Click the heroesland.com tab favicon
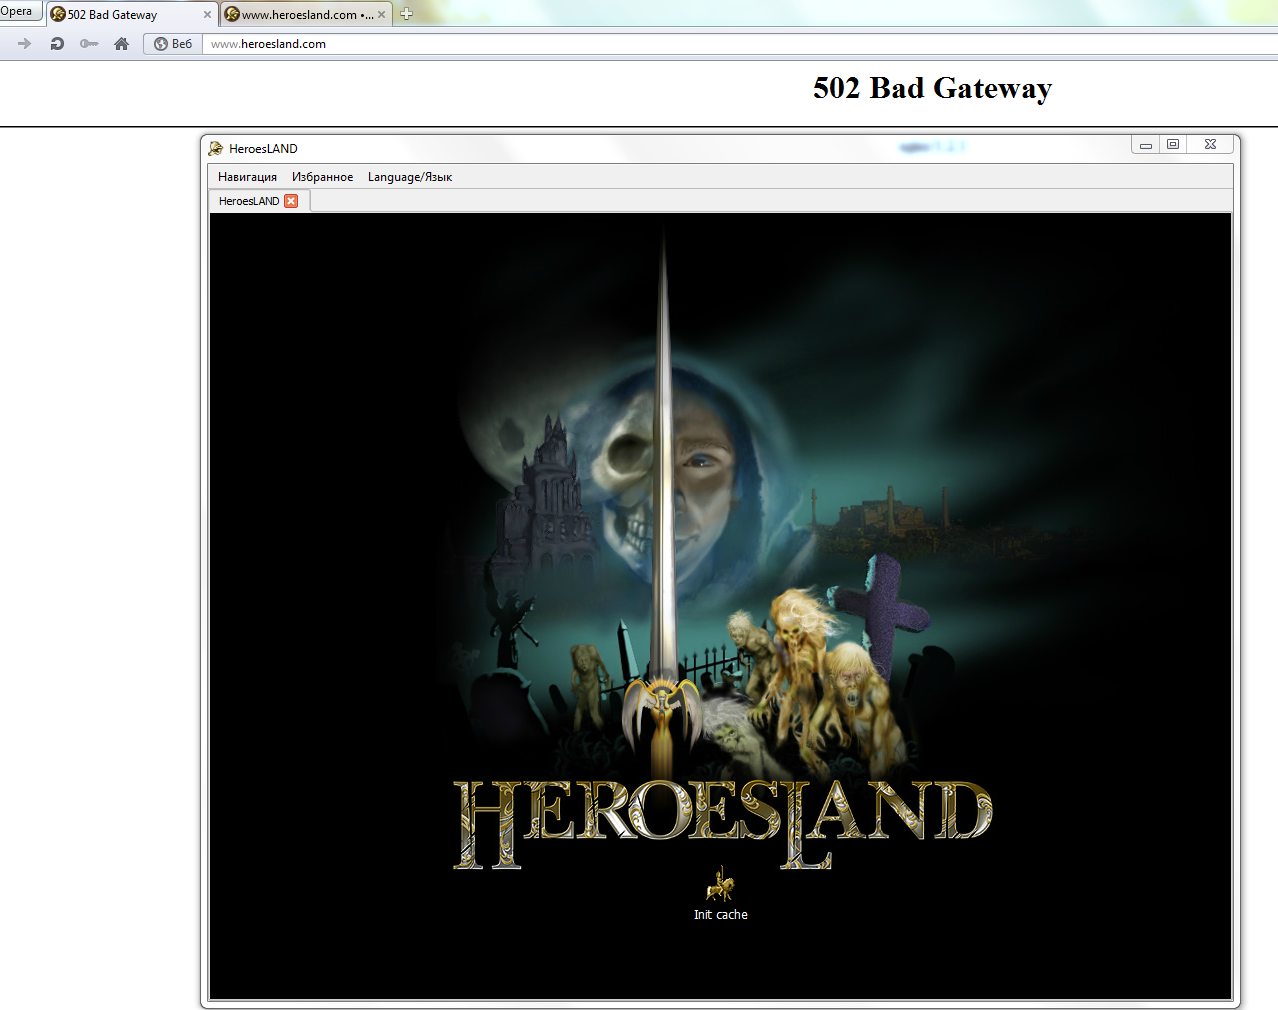Screen dimensions: 1278x1010 click(232, 15)
